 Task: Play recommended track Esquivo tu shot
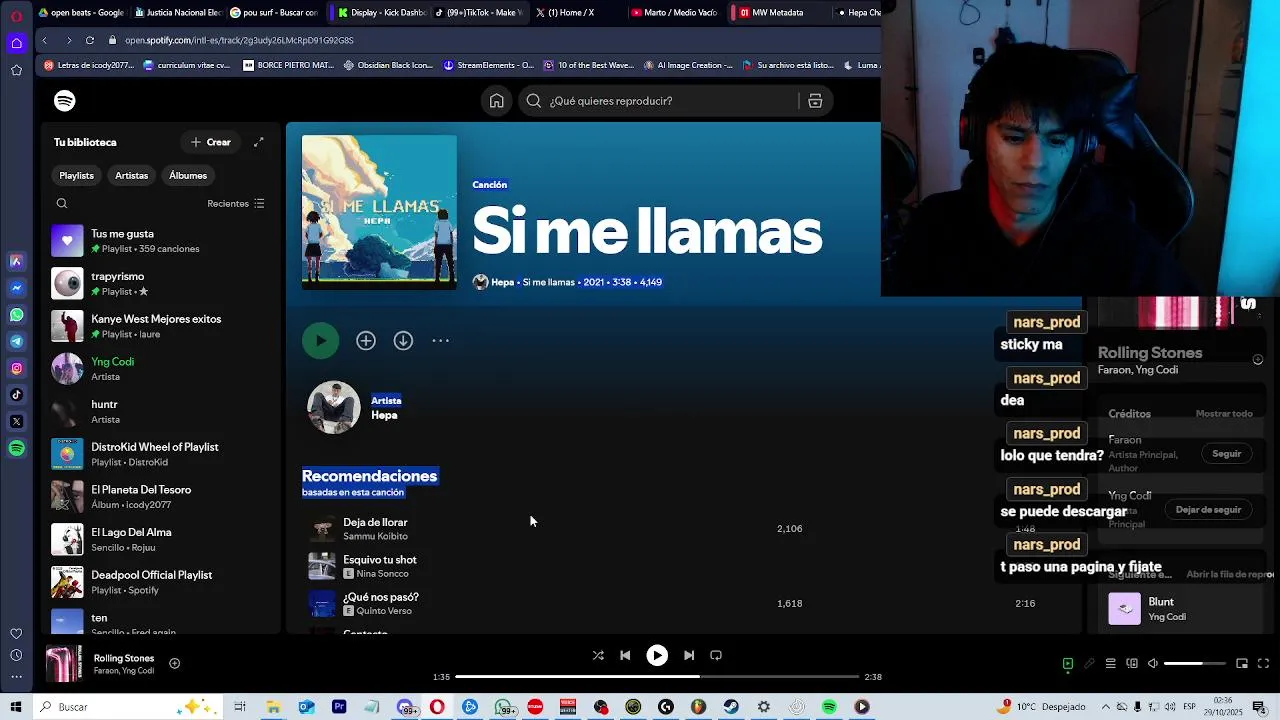322,566
